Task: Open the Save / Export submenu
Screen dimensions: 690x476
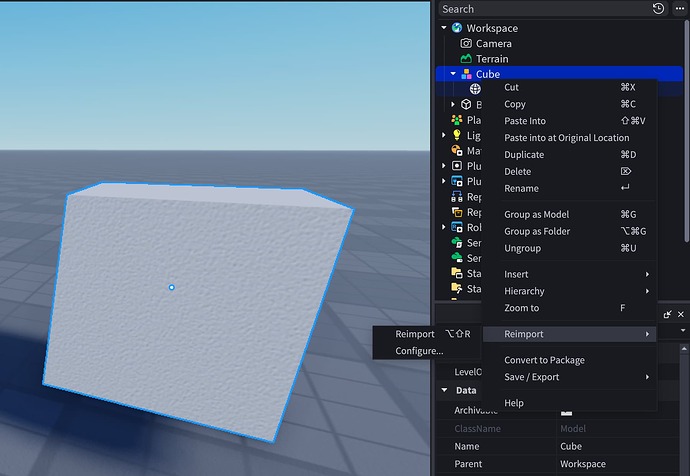Action: click(570, 377)
